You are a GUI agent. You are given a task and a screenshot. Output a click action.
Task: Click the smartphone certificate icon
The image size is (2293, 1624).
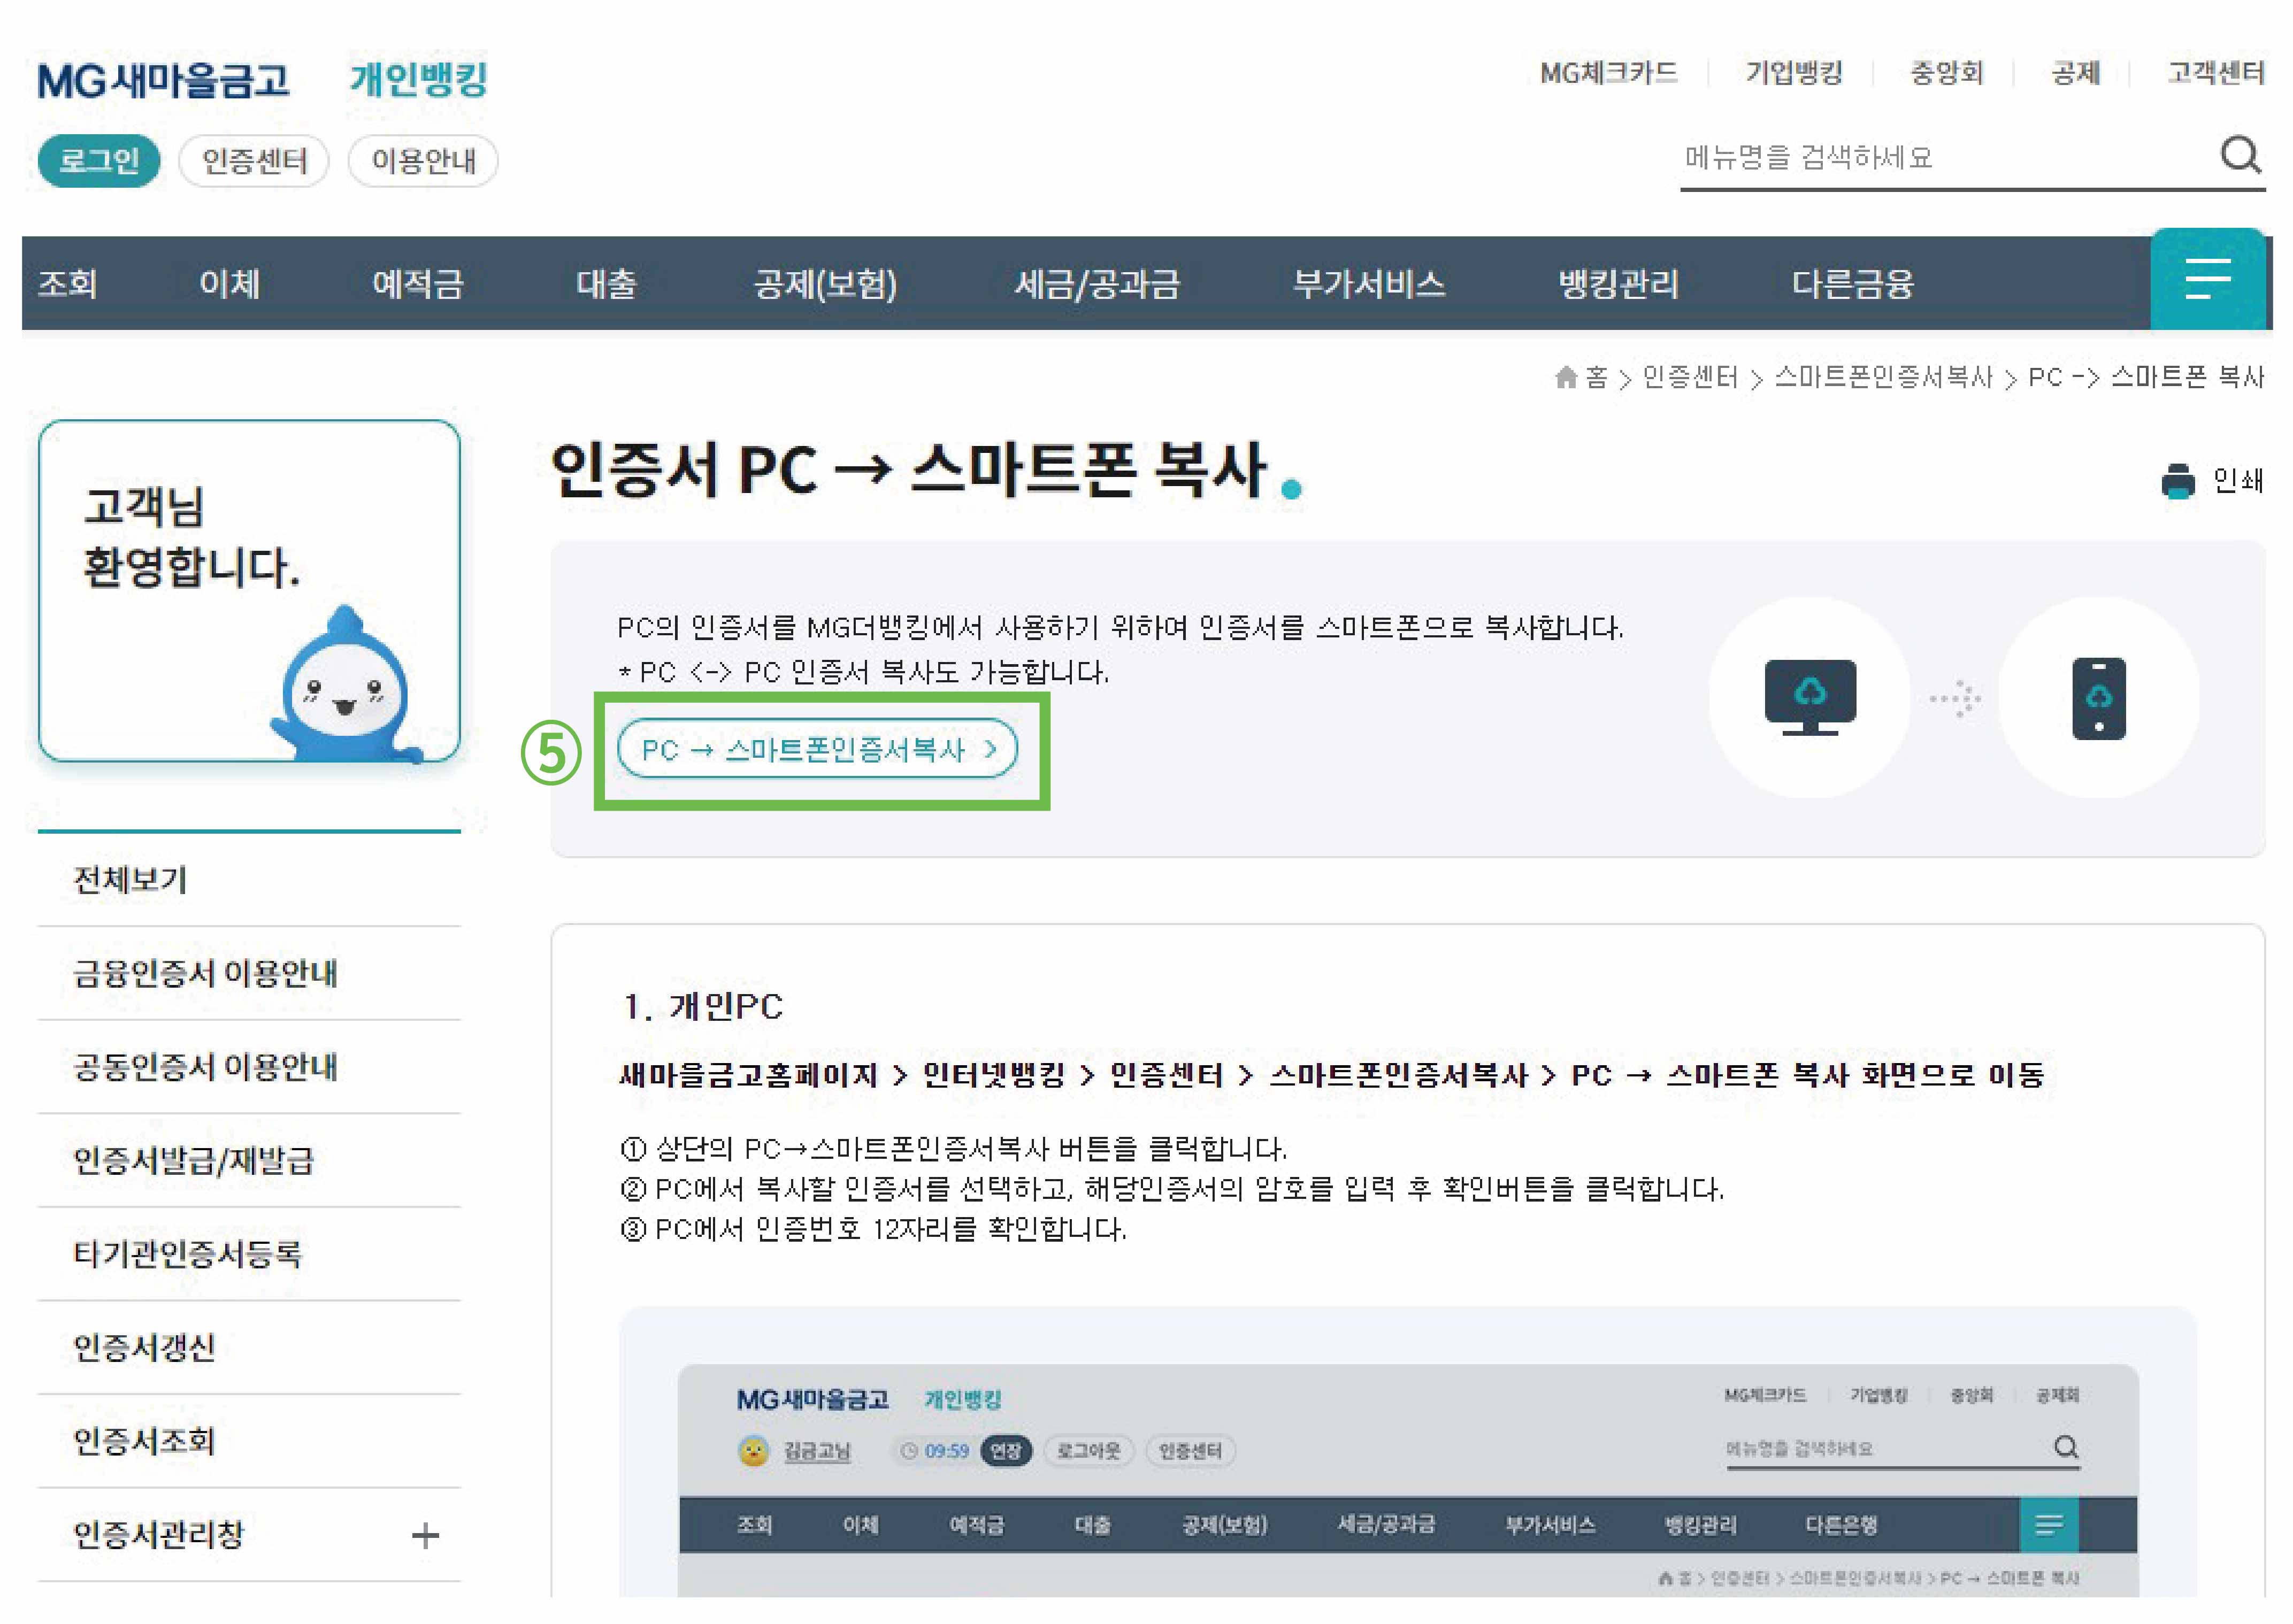(2098, 698)
